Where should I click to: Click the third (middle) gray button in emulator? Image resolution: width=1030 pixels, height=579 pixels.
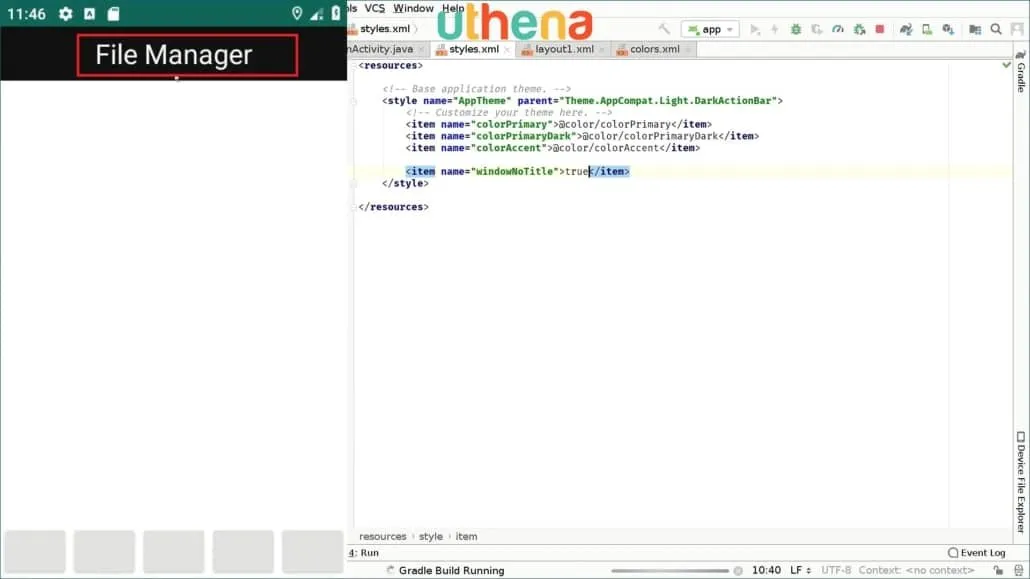point(173,551)
